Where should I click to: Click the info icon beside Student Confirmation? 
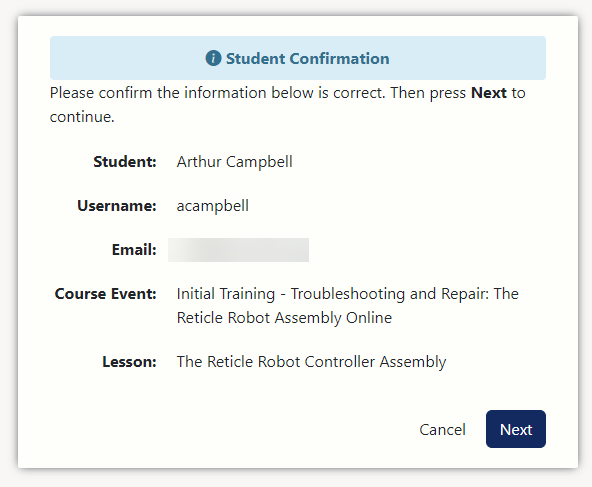[213, 59]
